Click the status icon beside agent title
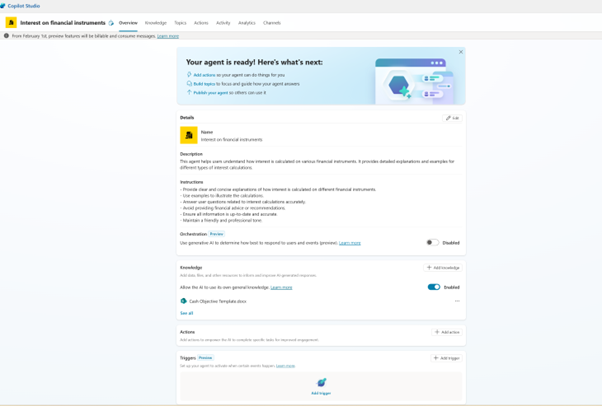Image resolution: width=602 pixels, height=406 pixels. click(111, 23)
